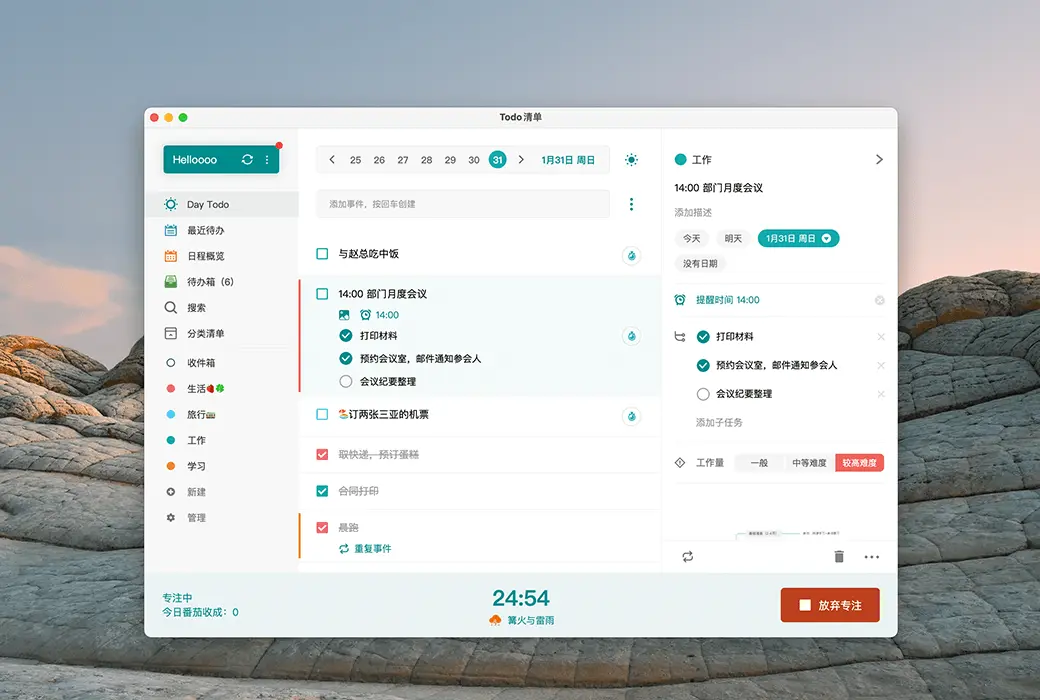Click the 添加事件 input field

point(462,204)
